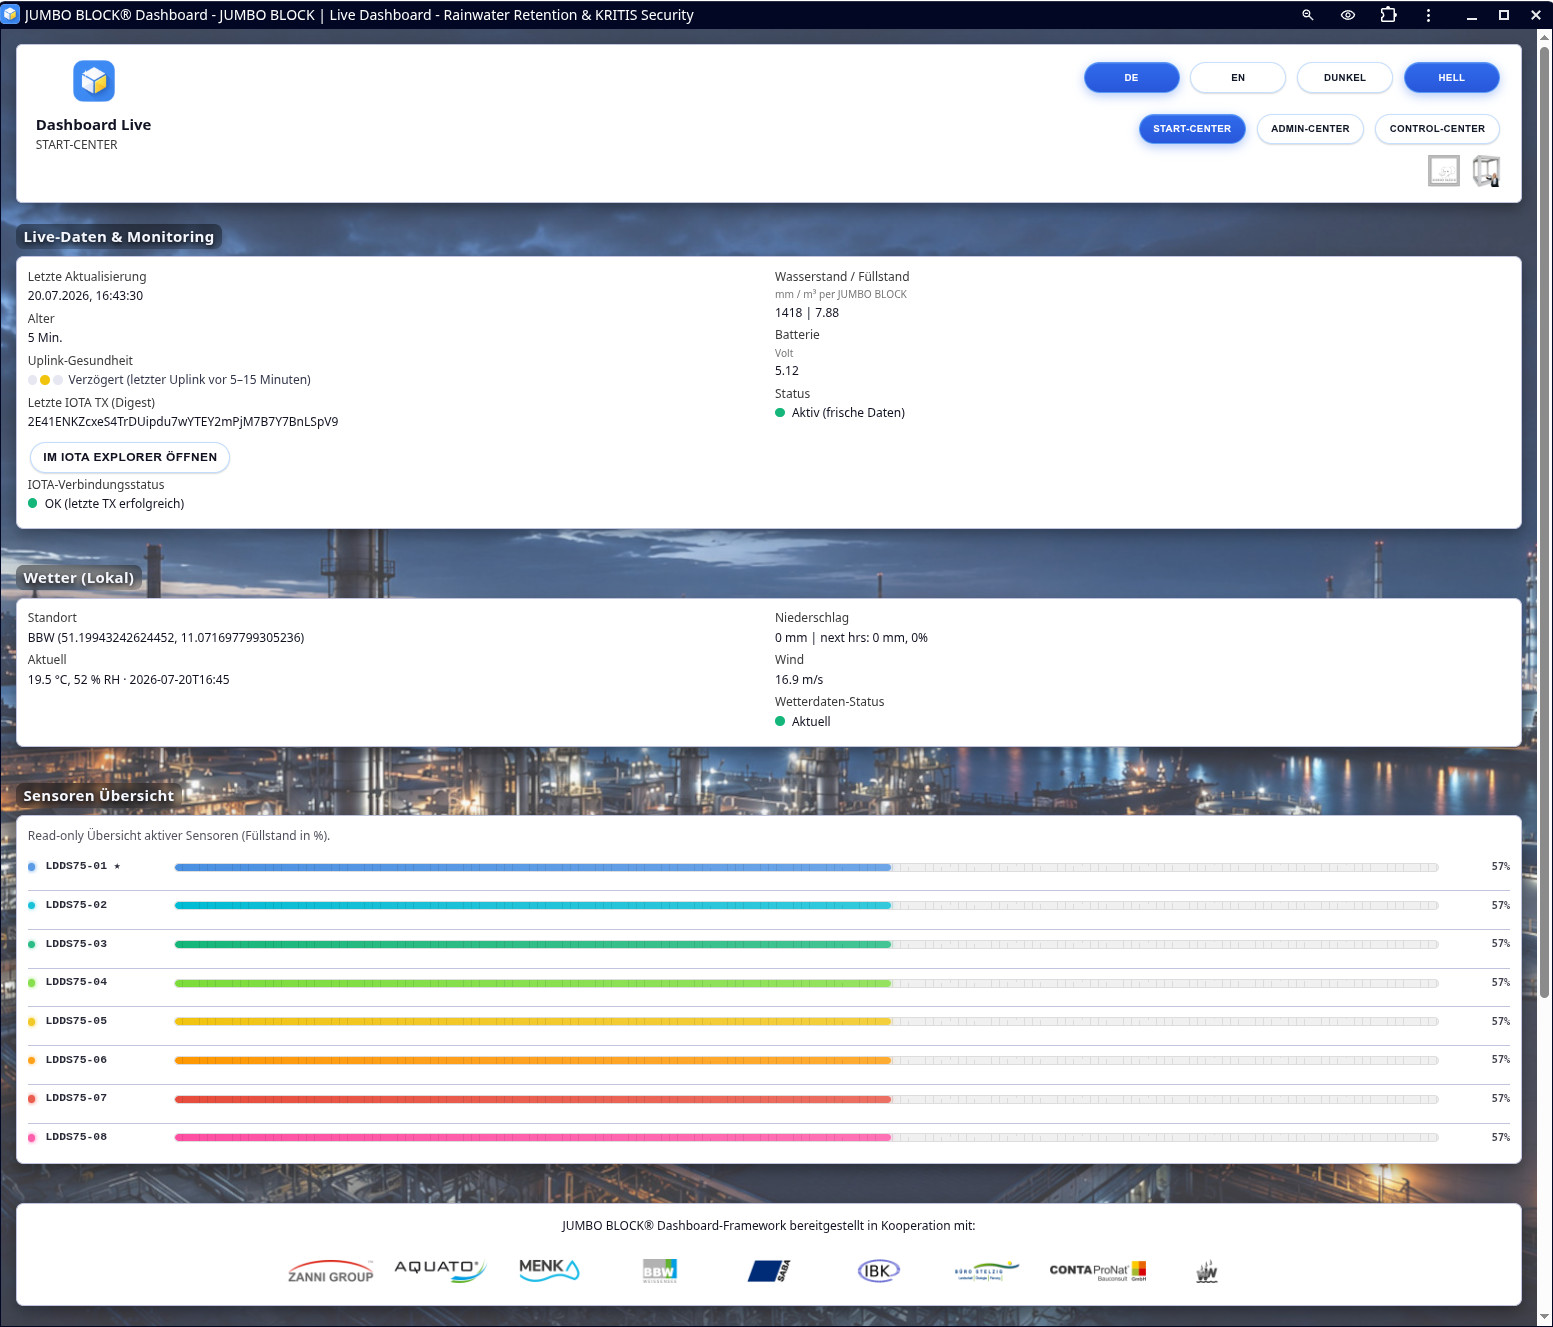Click the ZANNI GROUP partner logo
Screen dimensions: 1553x1327
pyautogui.click(x=331, y=1271)
